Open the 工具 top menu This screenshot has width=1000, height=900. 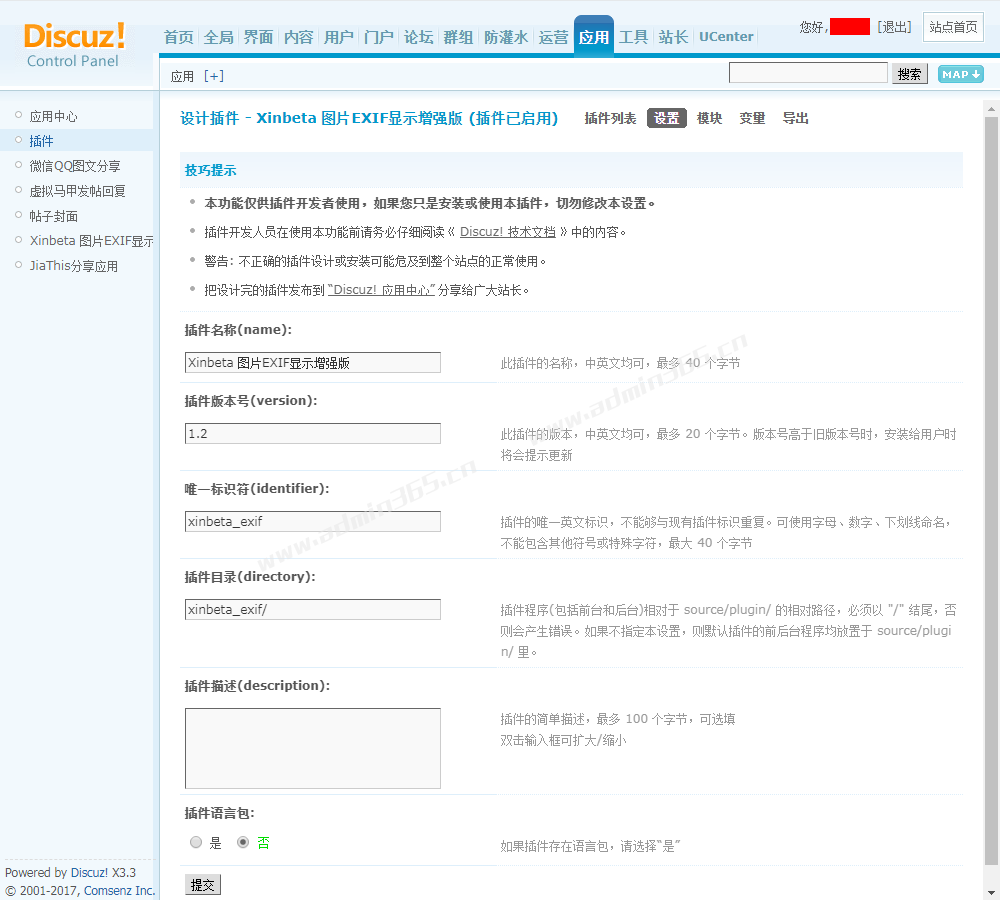point(633,37)
